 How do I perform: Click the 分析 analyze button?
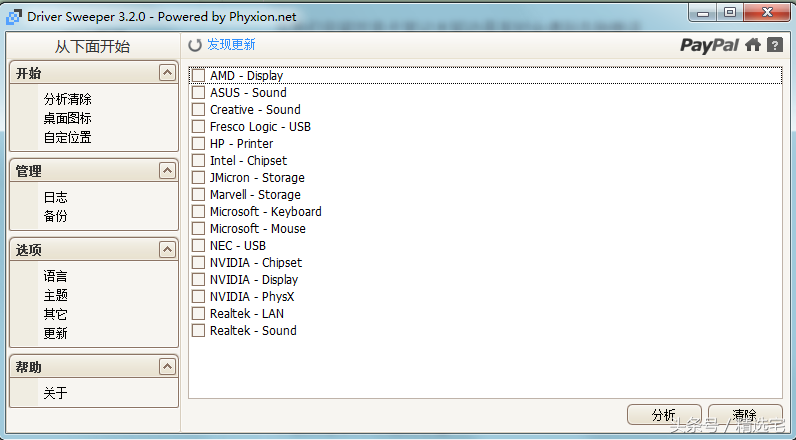point(664,415)
